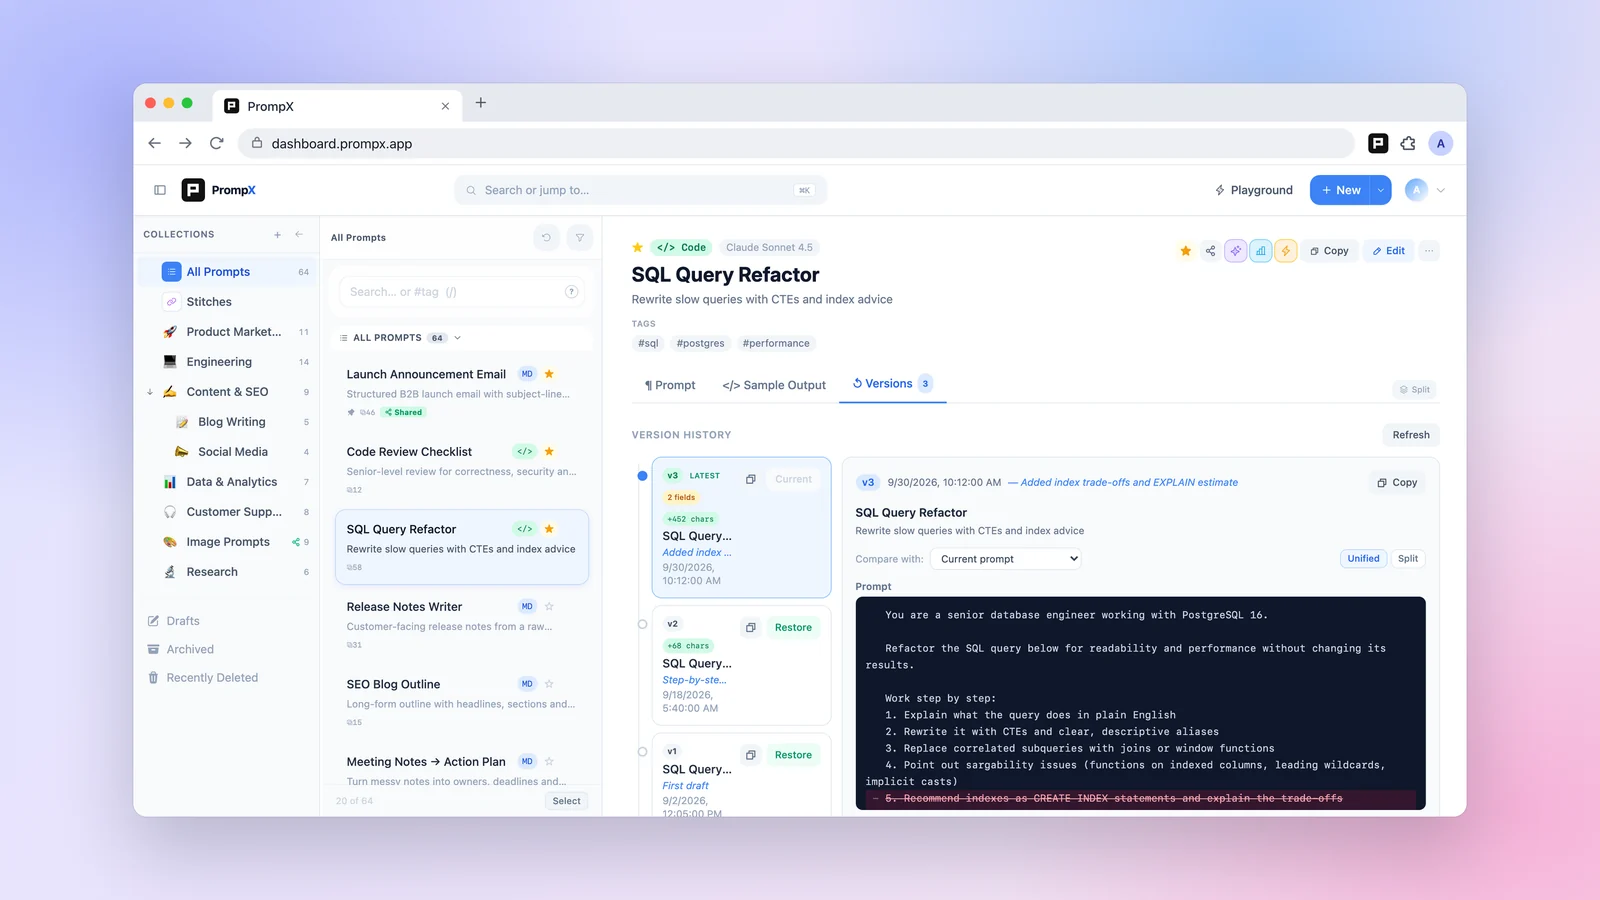The width and height of the screenshot is (1600, 900).
Task: Click the Refresh button in Version History
Action: click(x=1411, y=435)
